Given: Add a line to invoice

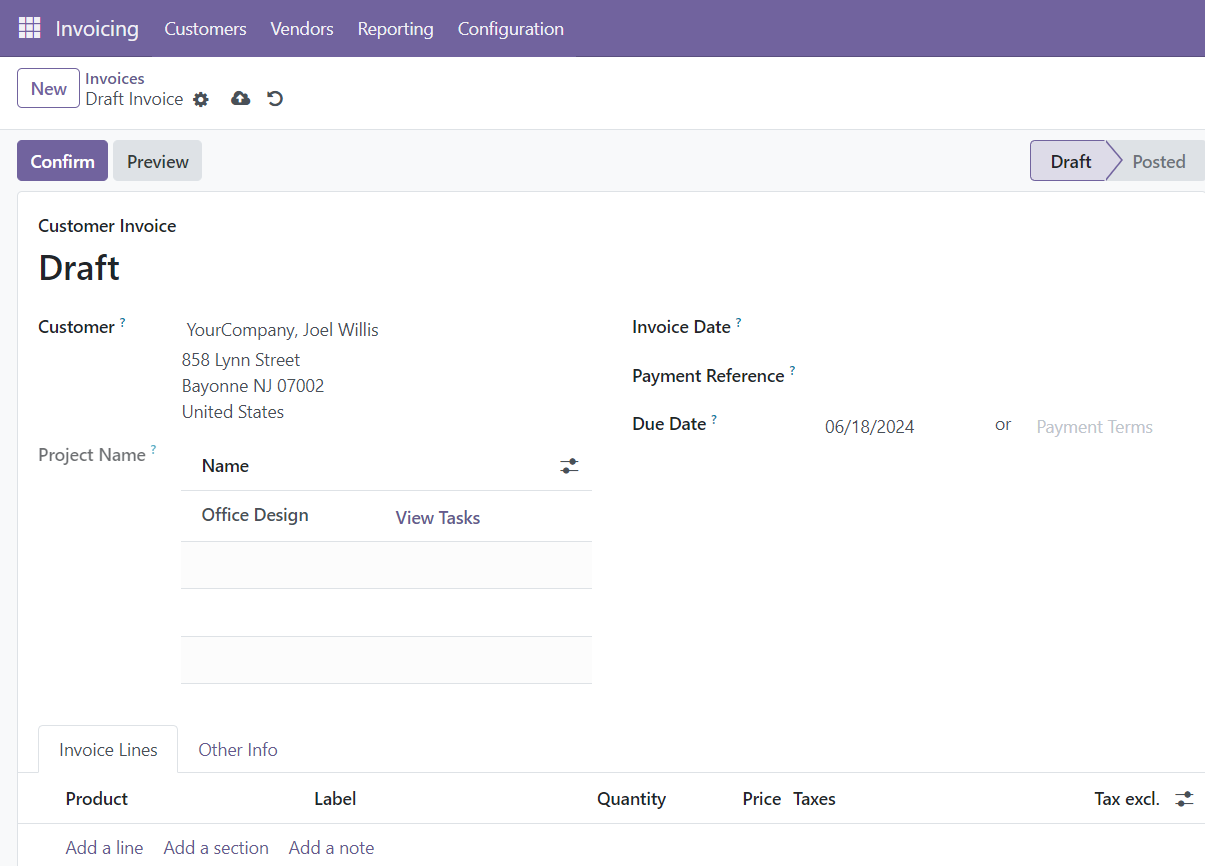Looking at the screenshot, I should pyautogui.click(x=104, y=847).
